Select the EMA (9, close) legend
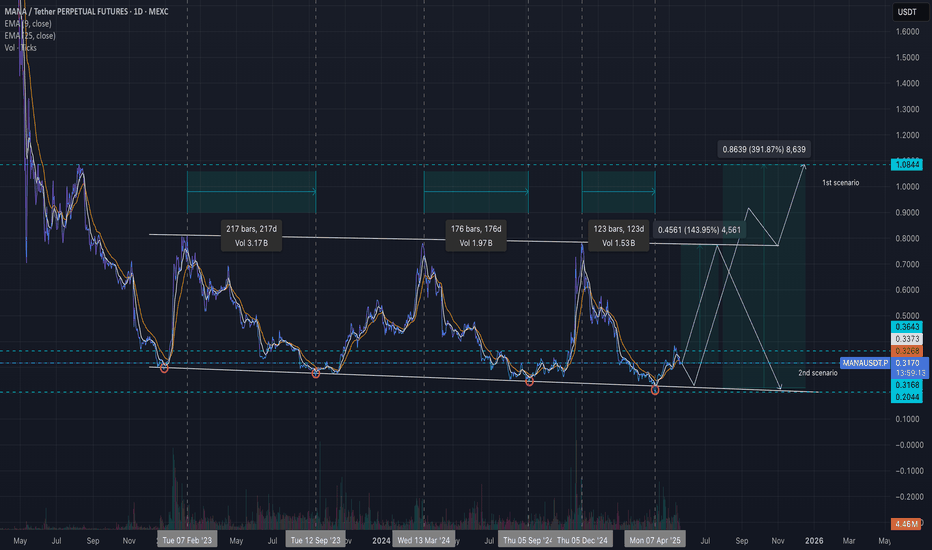The image size is (932, 550). 28,24
